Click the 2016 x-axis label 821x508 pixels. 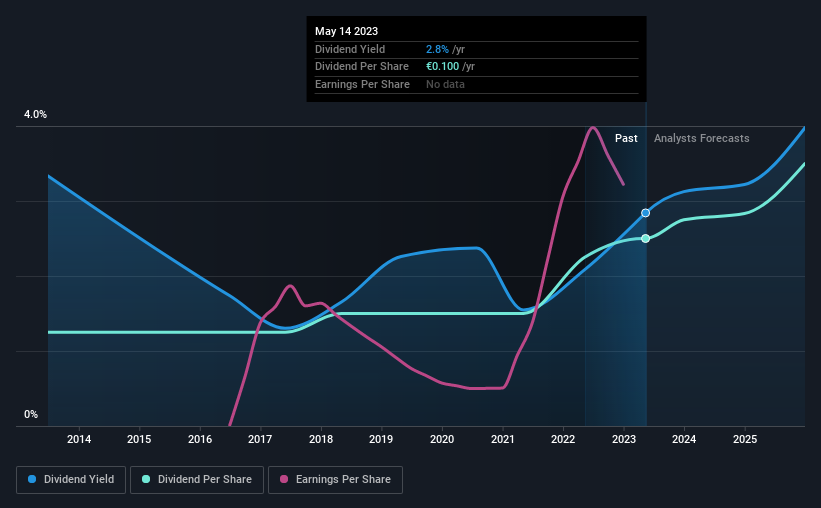[x=200, y=439]
